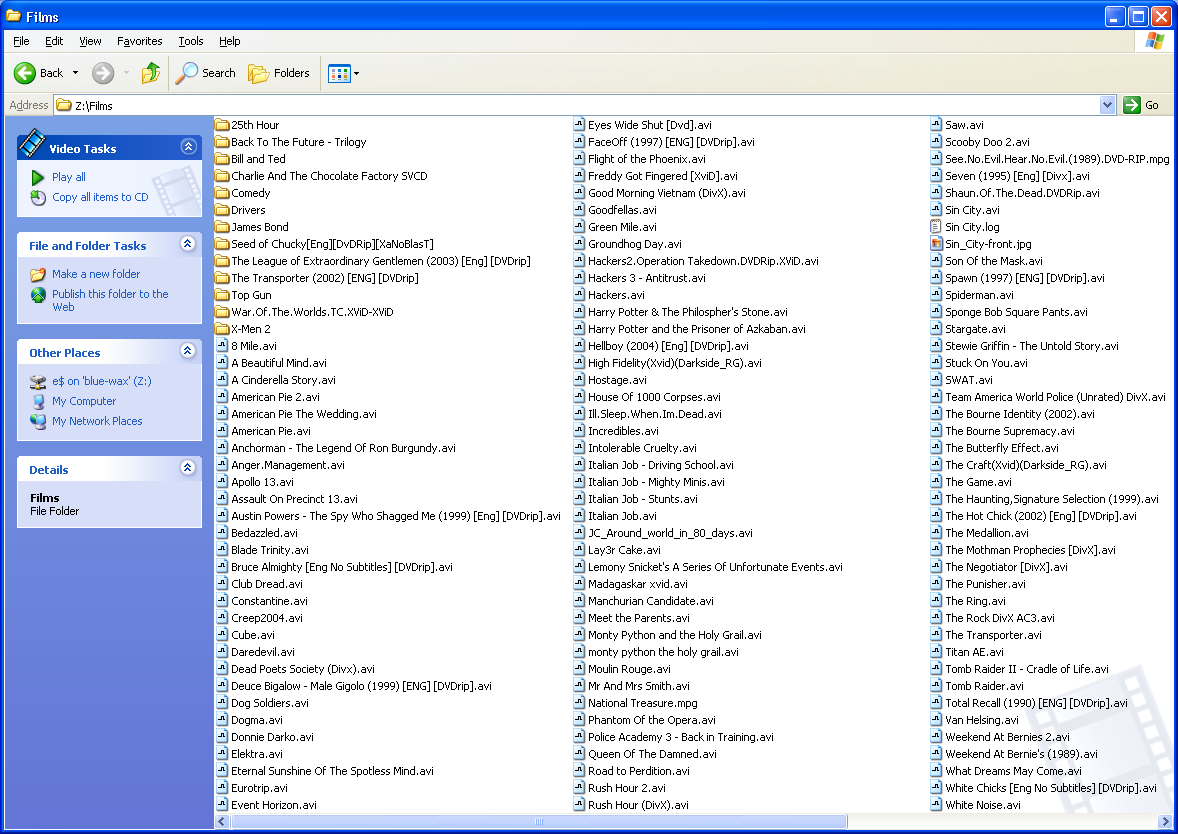Select Rush Hour 2.avi file name
1178x834 pixels.
point(627,788)
